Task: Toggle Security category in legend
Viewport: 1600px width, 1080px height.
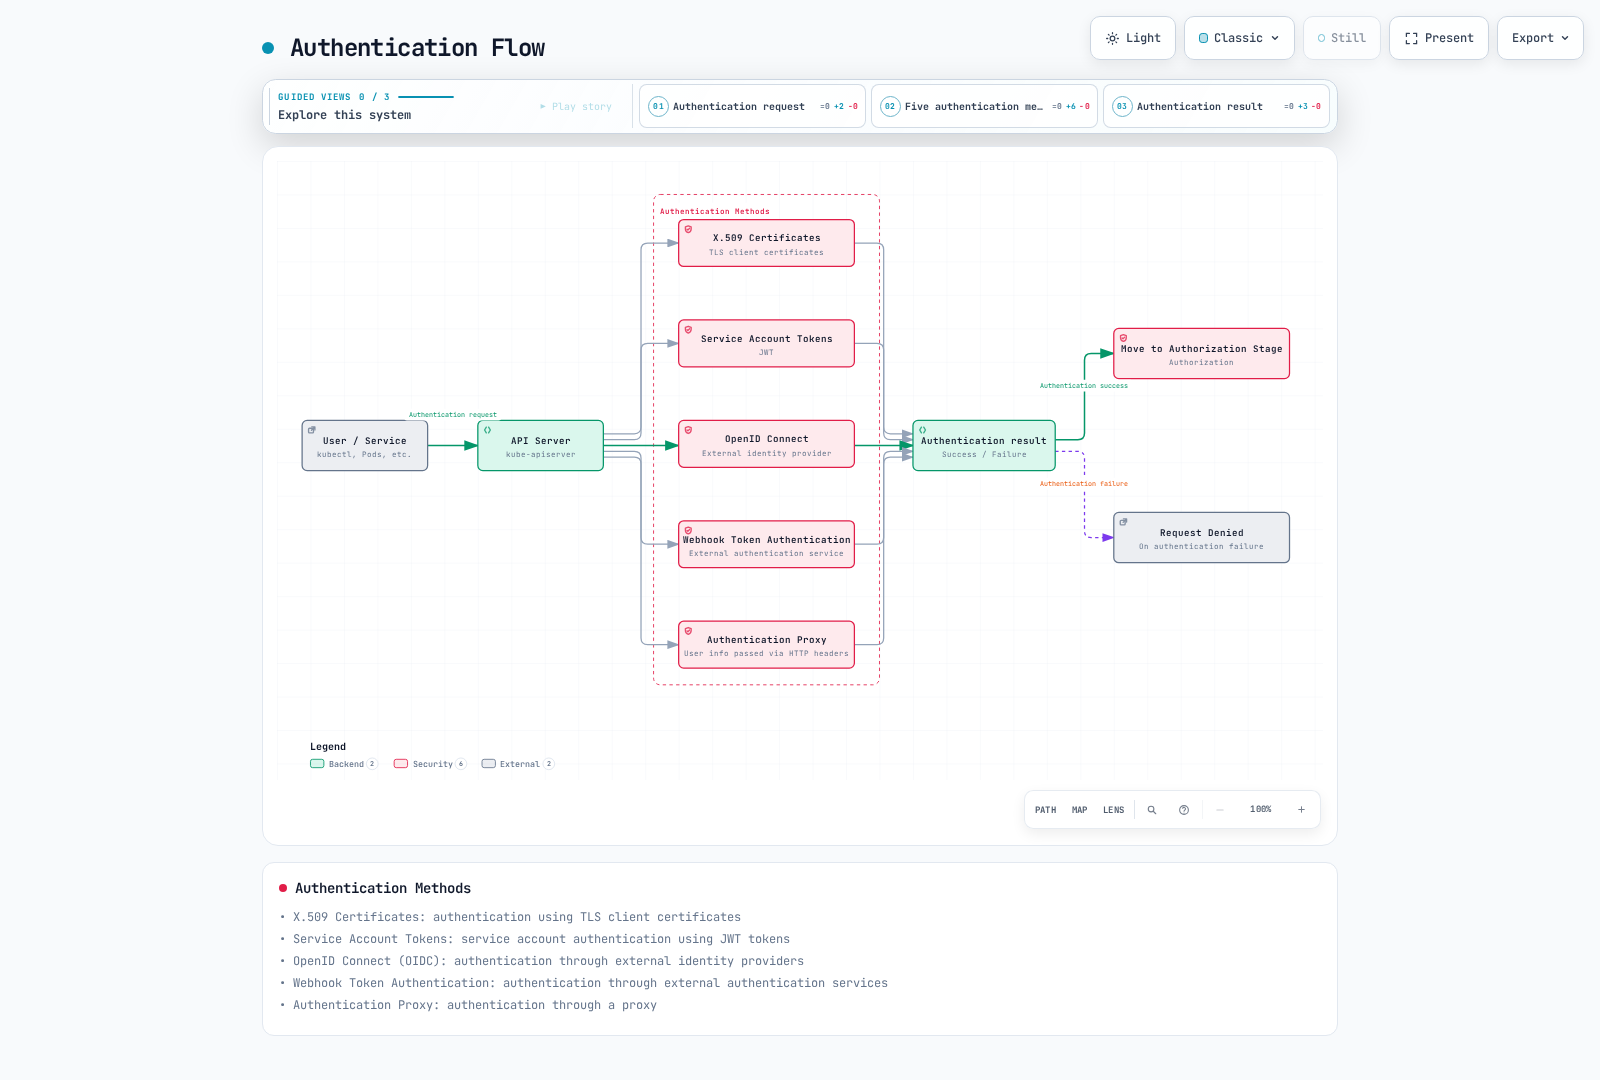Action: pyautogui.click(x=430, y=764)
